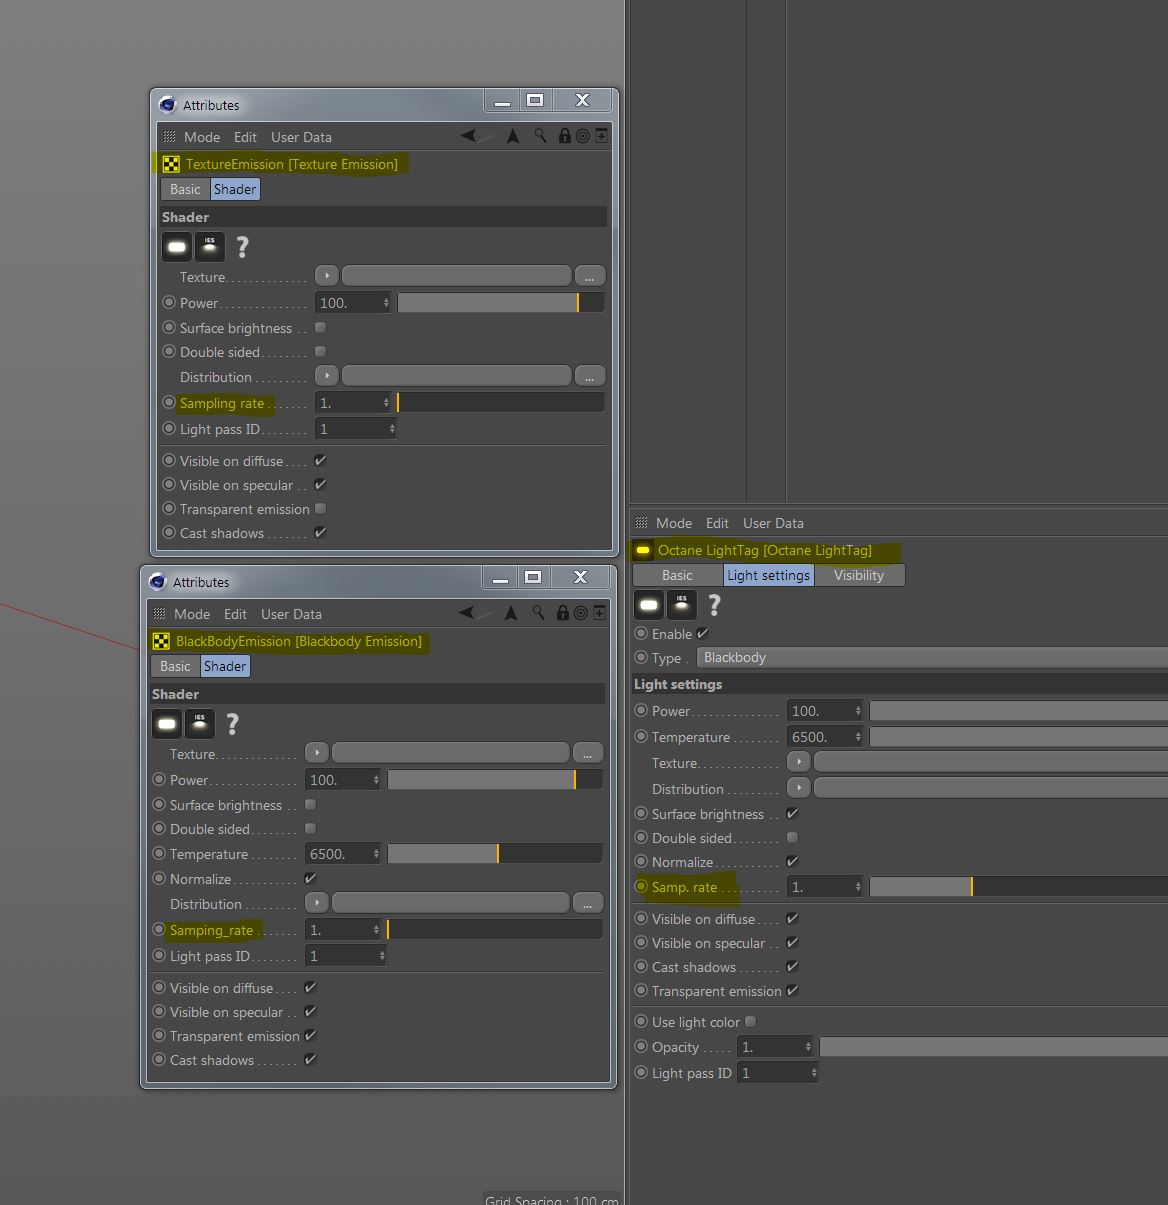Click target circle icon in Blackbody Emission toolbar

(x=580, y=613)
